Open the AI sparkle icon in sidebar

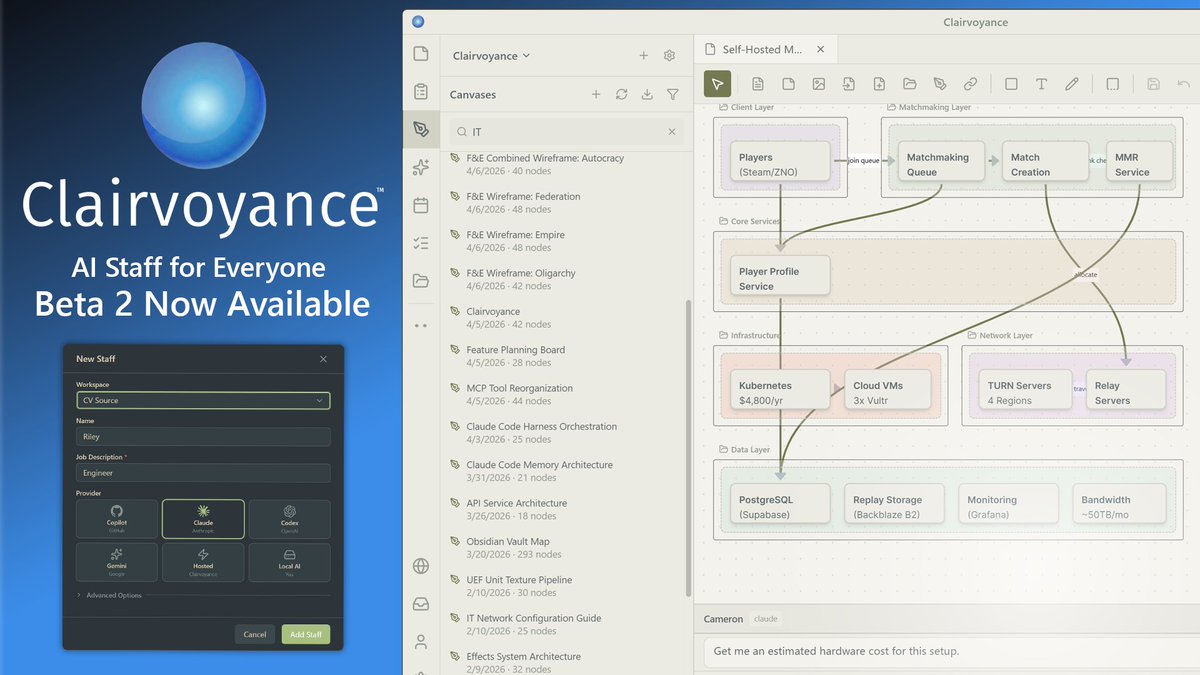pos(420,167)
